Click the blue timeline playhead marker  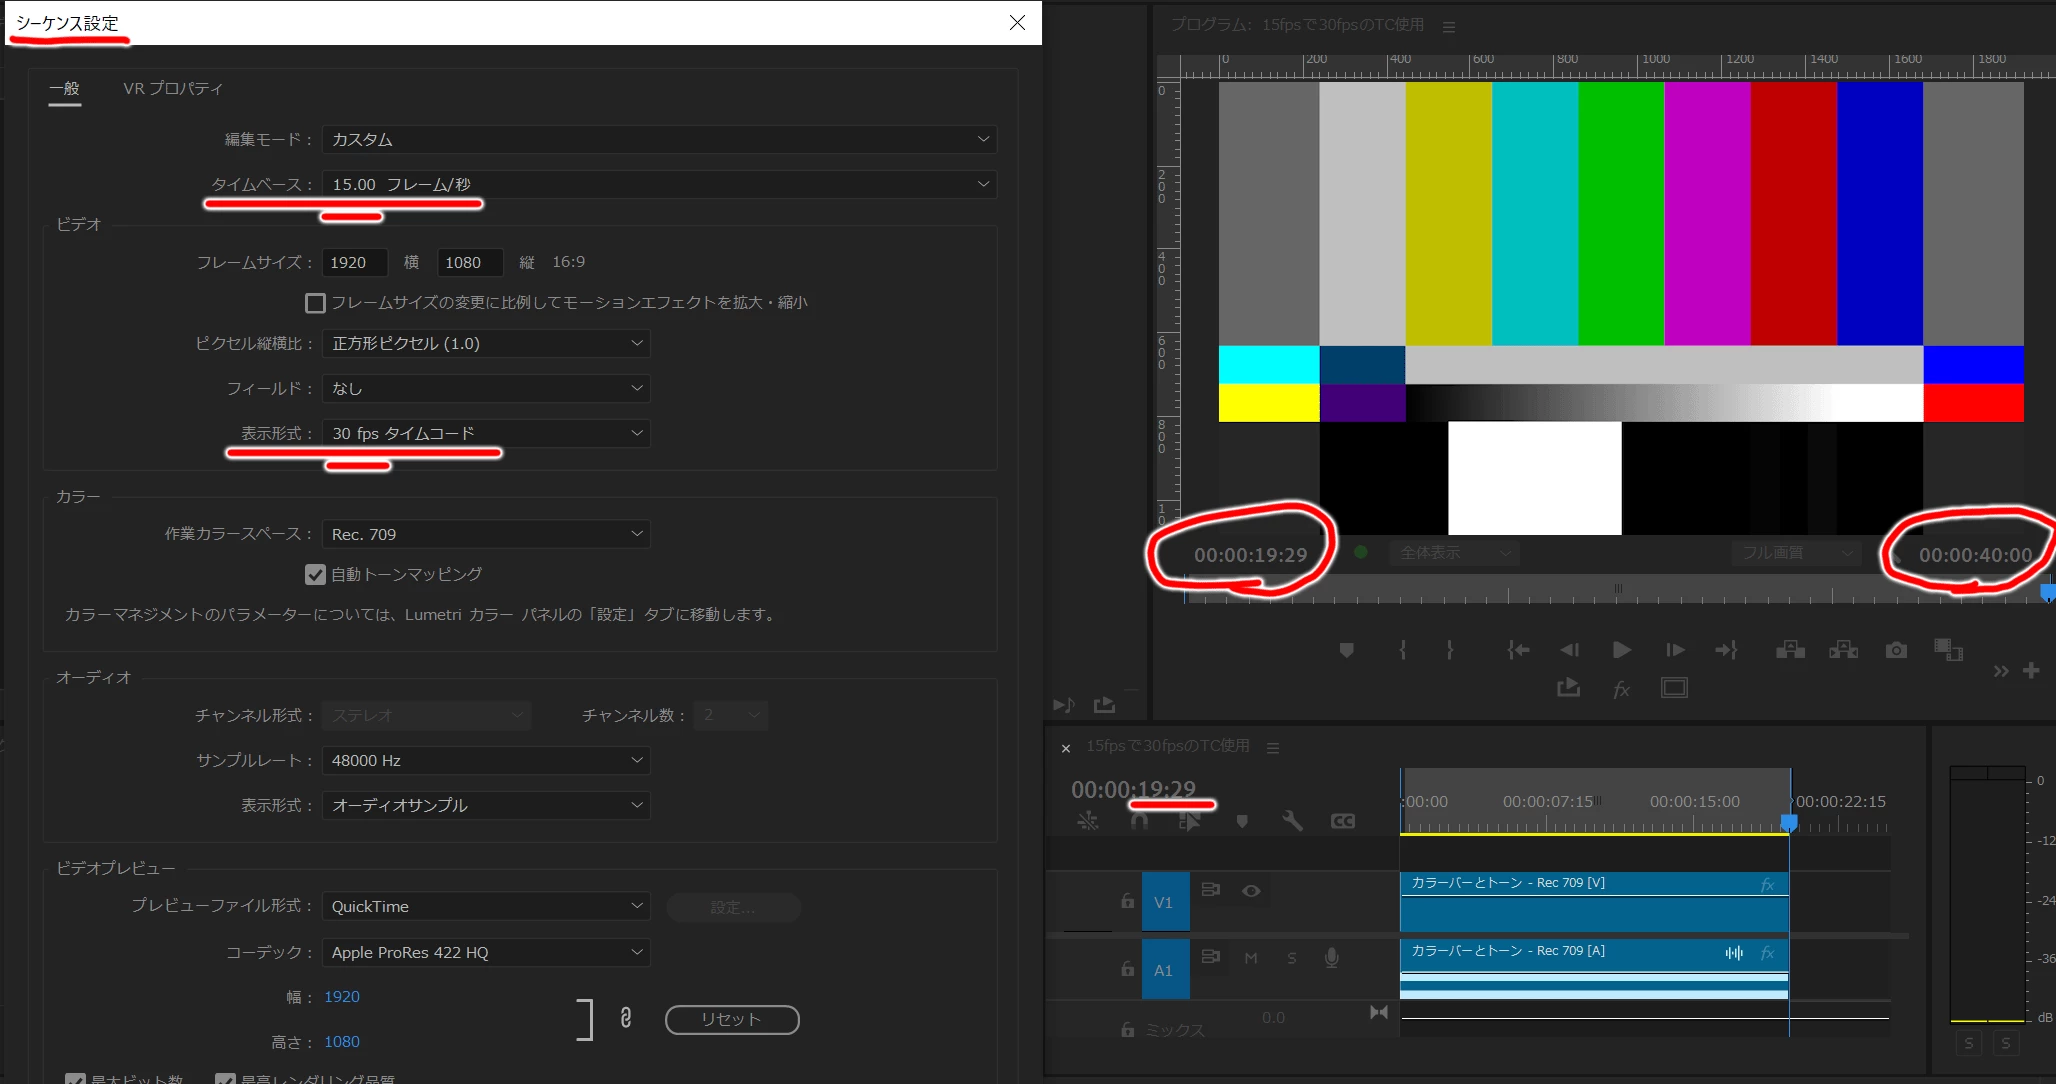(x=1789, y=822)
